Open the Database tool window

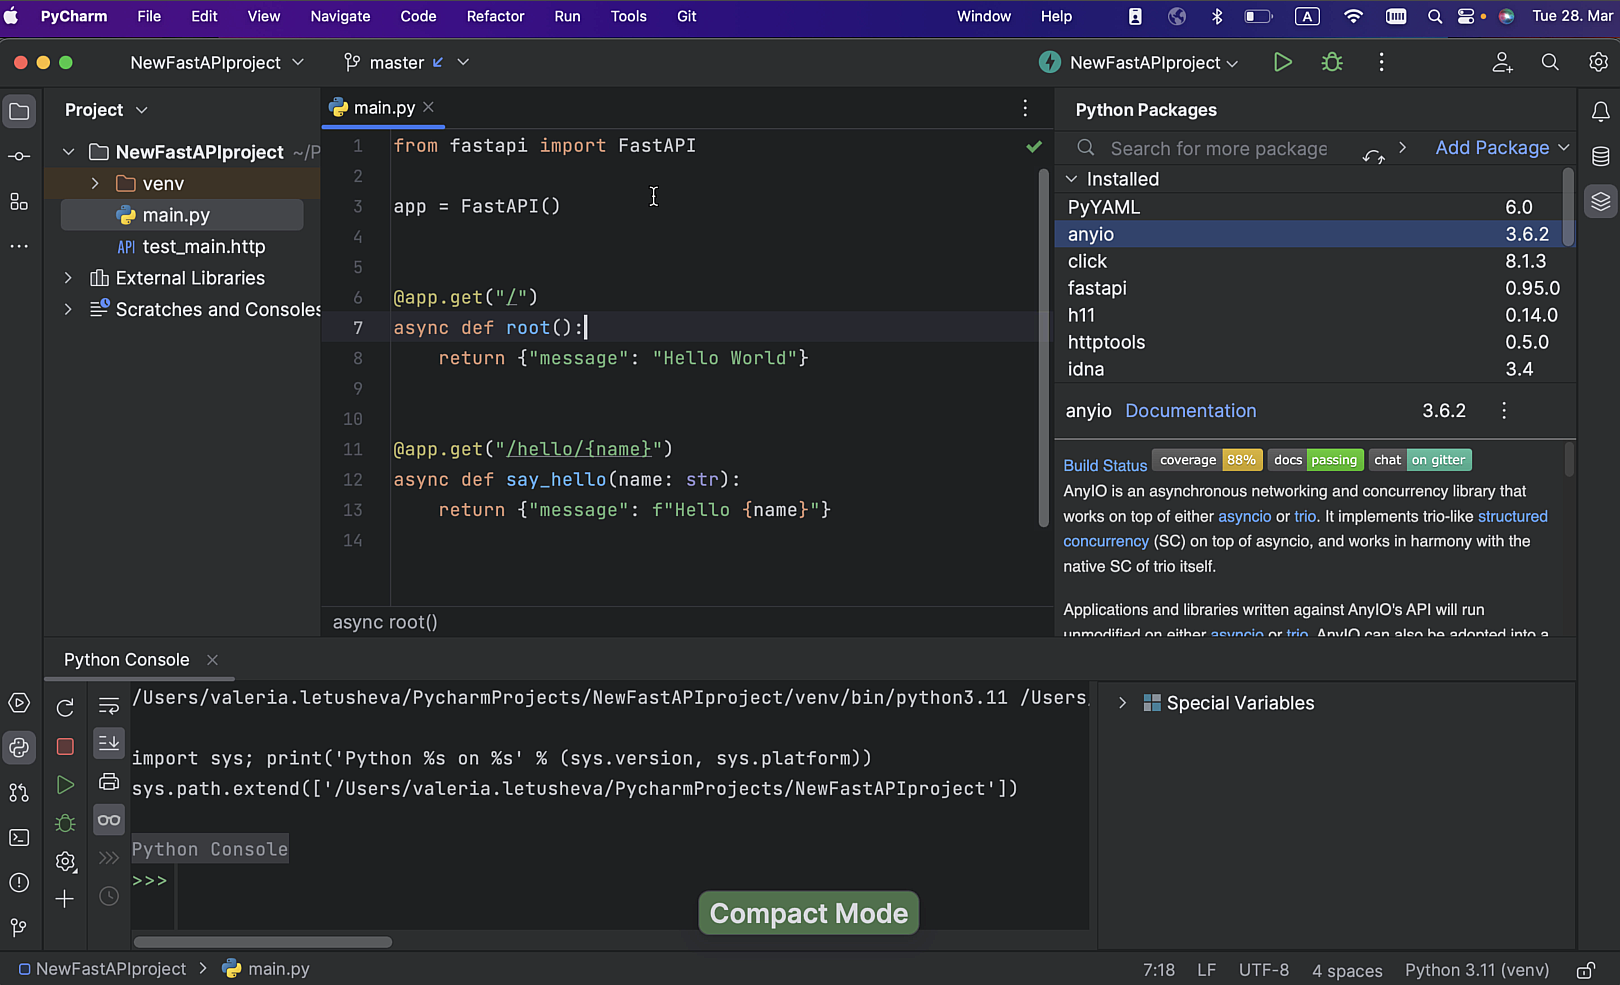[1600, 157]
